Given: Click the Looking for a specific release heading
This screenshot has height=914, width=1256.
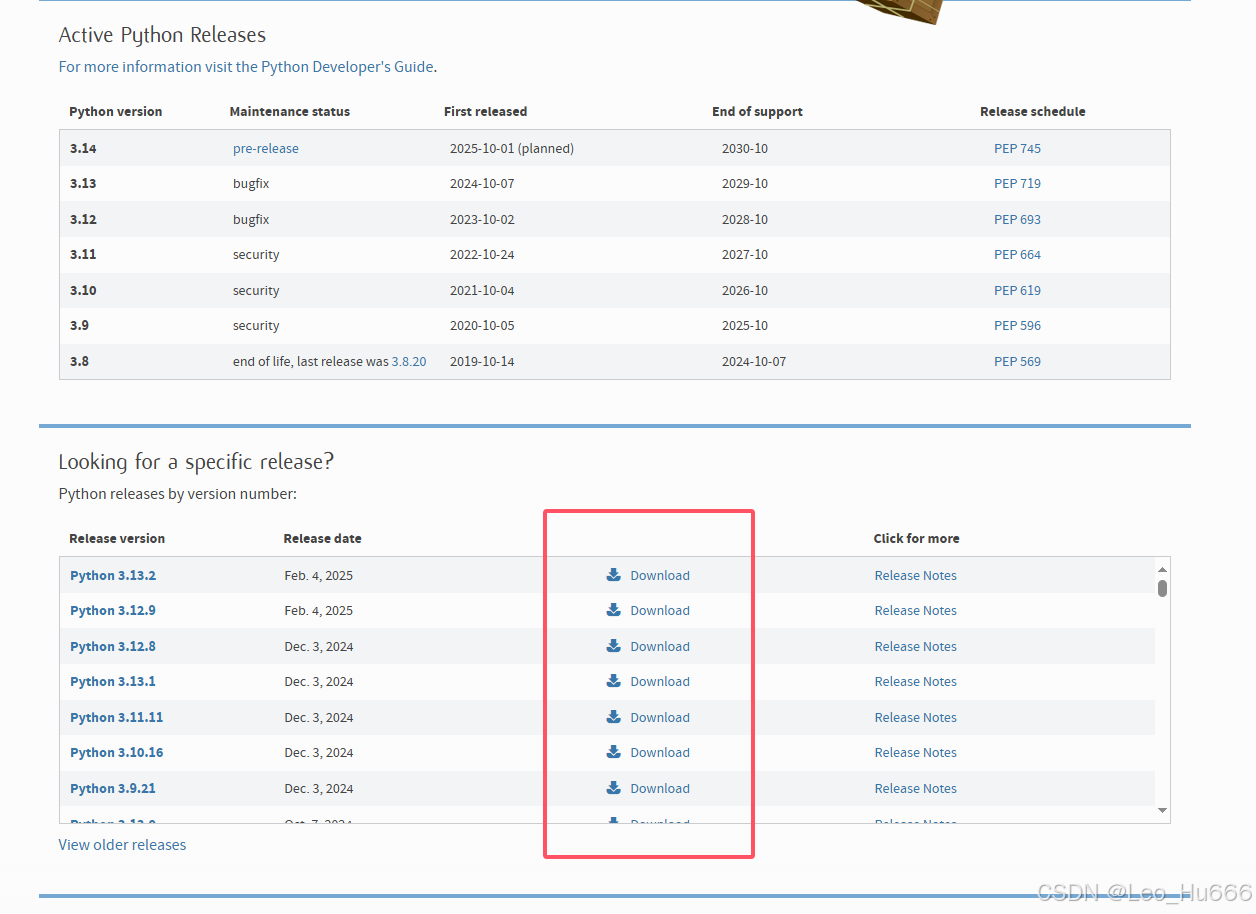Looking at the screenshot, I should pyautogui.click(x=196, y=462).
